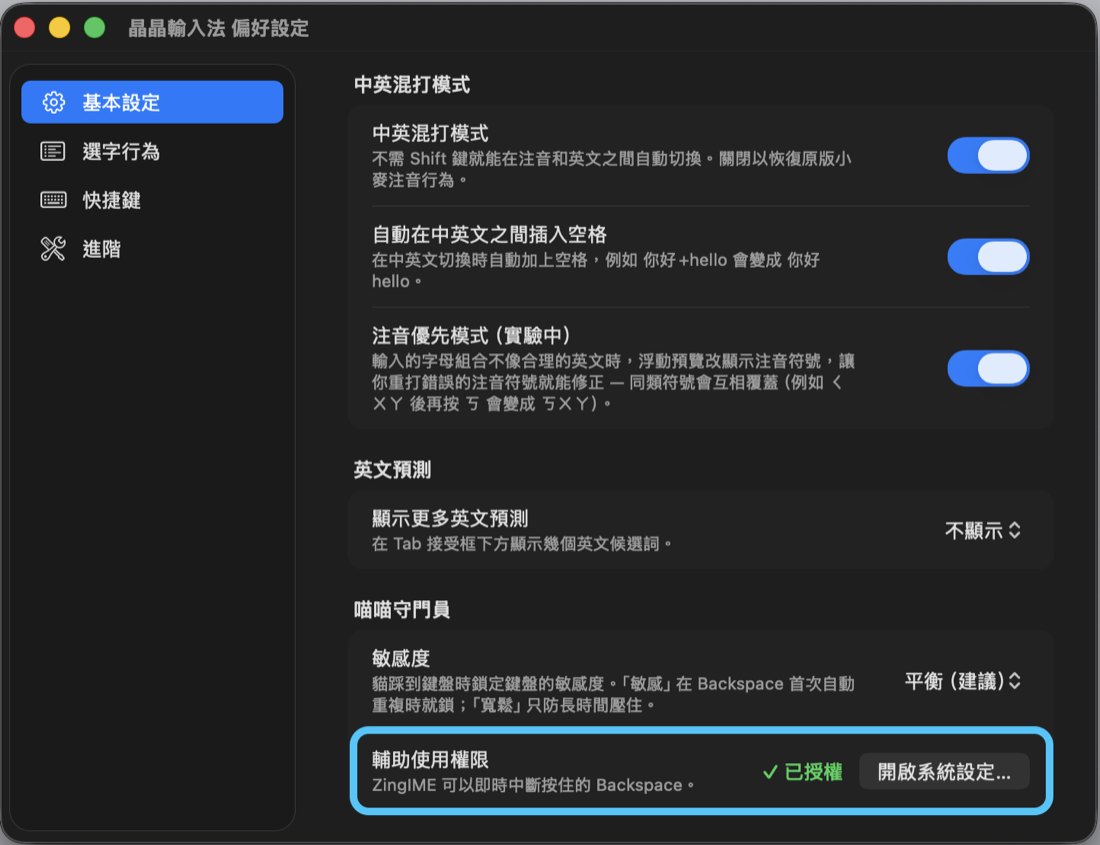Screen dimensions: 1100x845
Task: Close the preferences window with the red button
Action: pyautogui.click(x=25, y=28)
